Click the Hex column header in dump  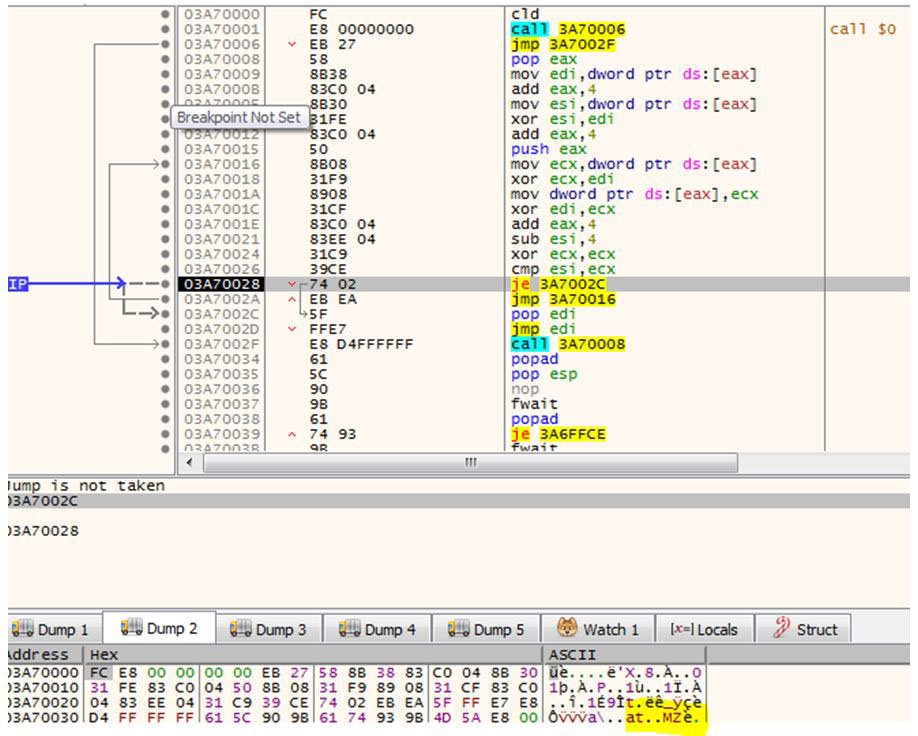(104, 654)
